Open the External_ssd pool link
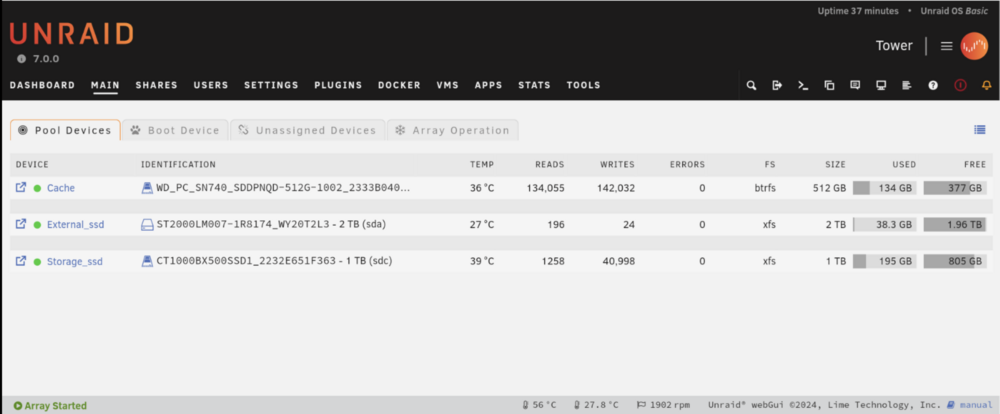Image resolution: width=1000 pixels, height=414 pixels. point(75,225)
